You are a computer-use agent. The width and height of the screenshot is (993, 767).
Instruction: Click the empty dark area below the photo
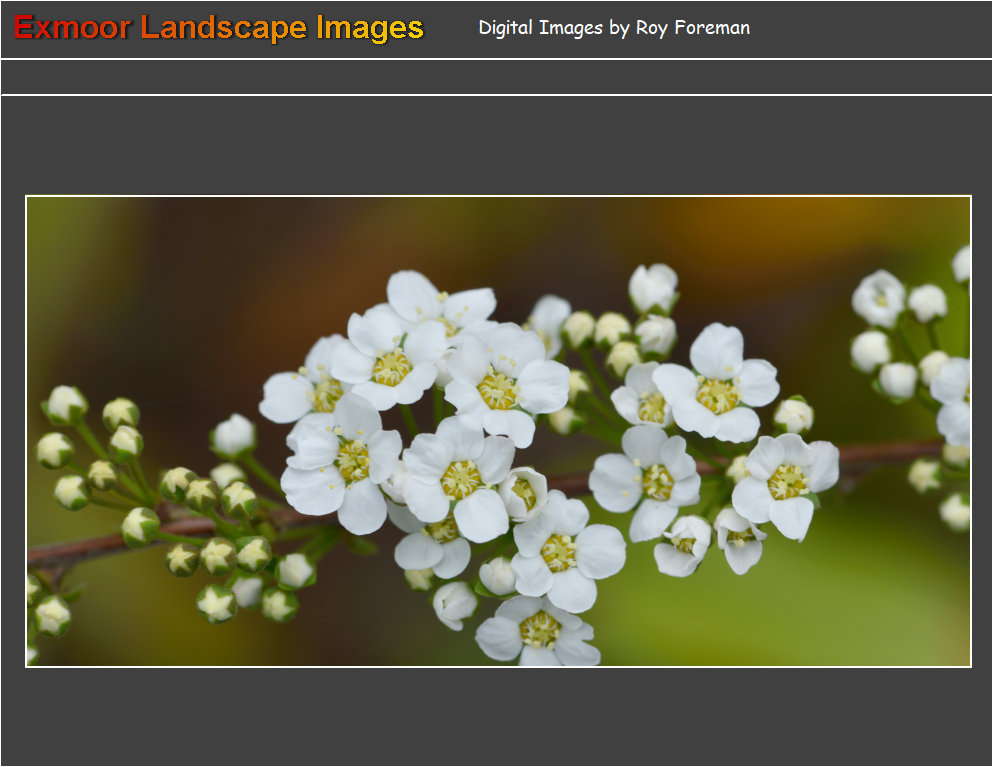496,715
